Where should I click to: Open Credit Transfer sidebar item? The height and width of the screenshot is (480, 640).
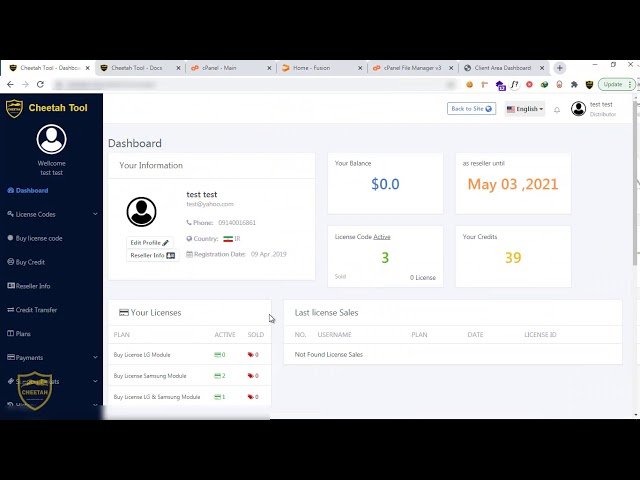(x=32, y=310)
